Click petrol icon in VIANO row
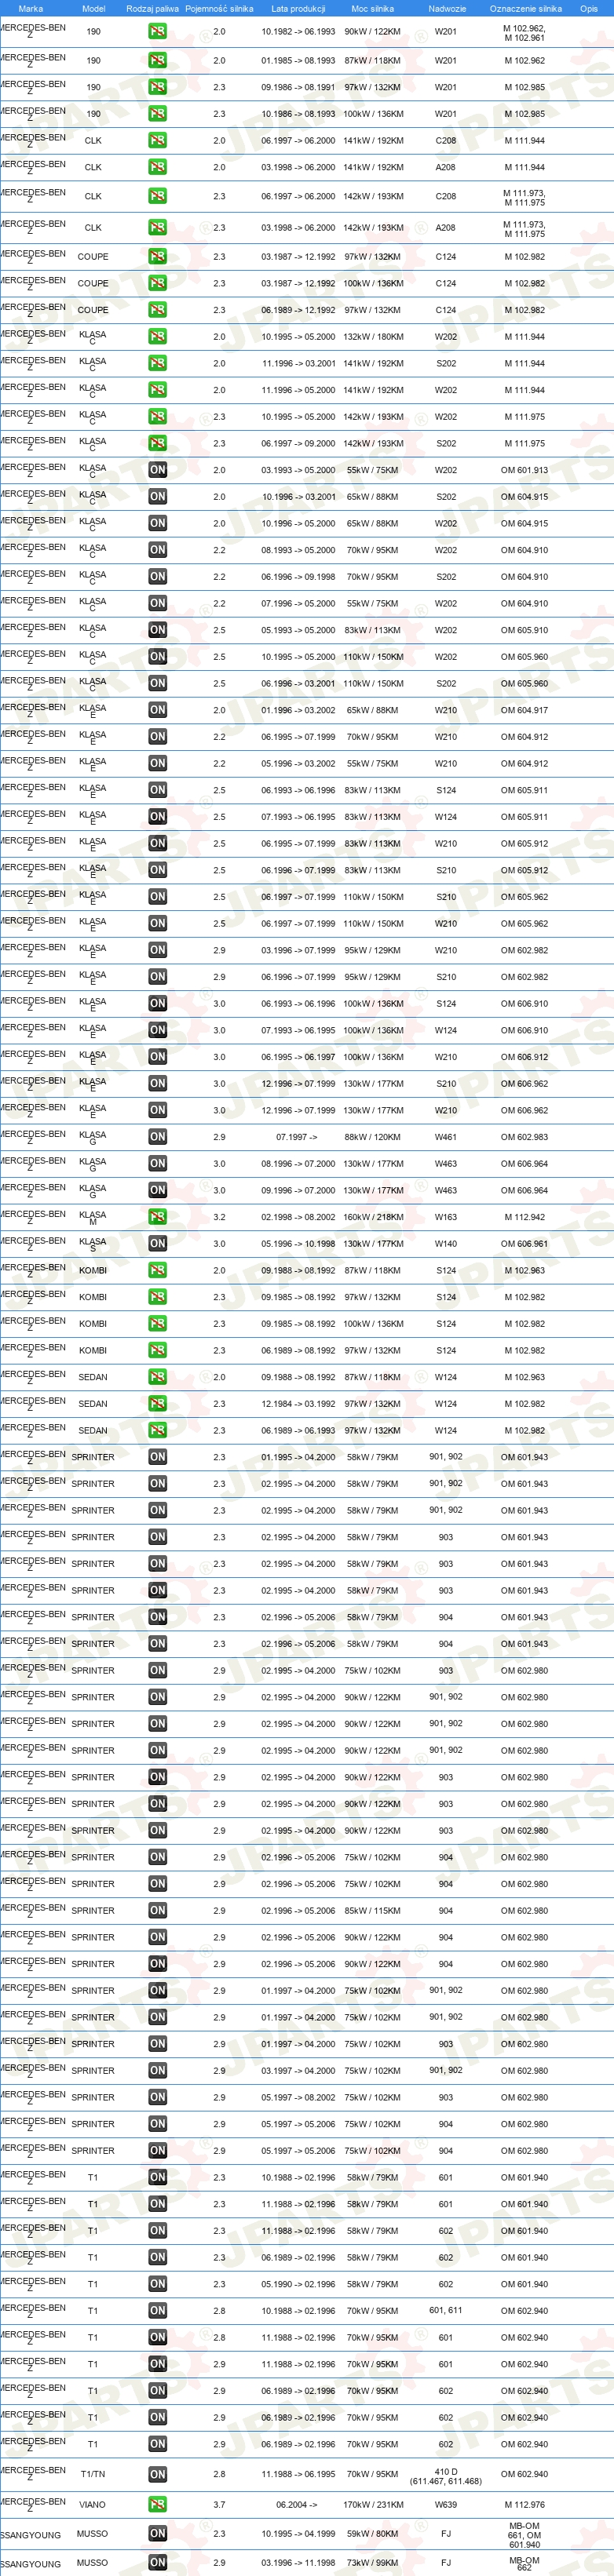This screenshot has width=614, height=2576. point(157,2505)
